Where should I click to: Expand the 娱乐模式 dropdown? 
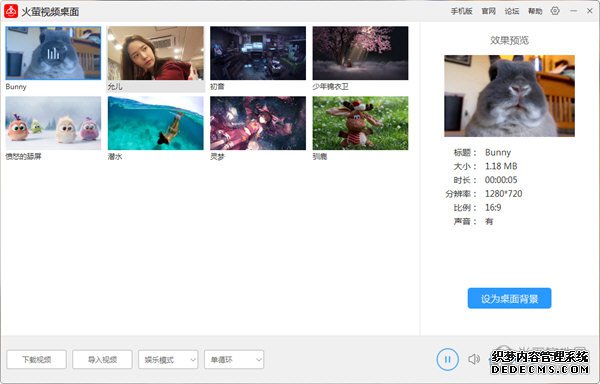click(x=168, y=360)
